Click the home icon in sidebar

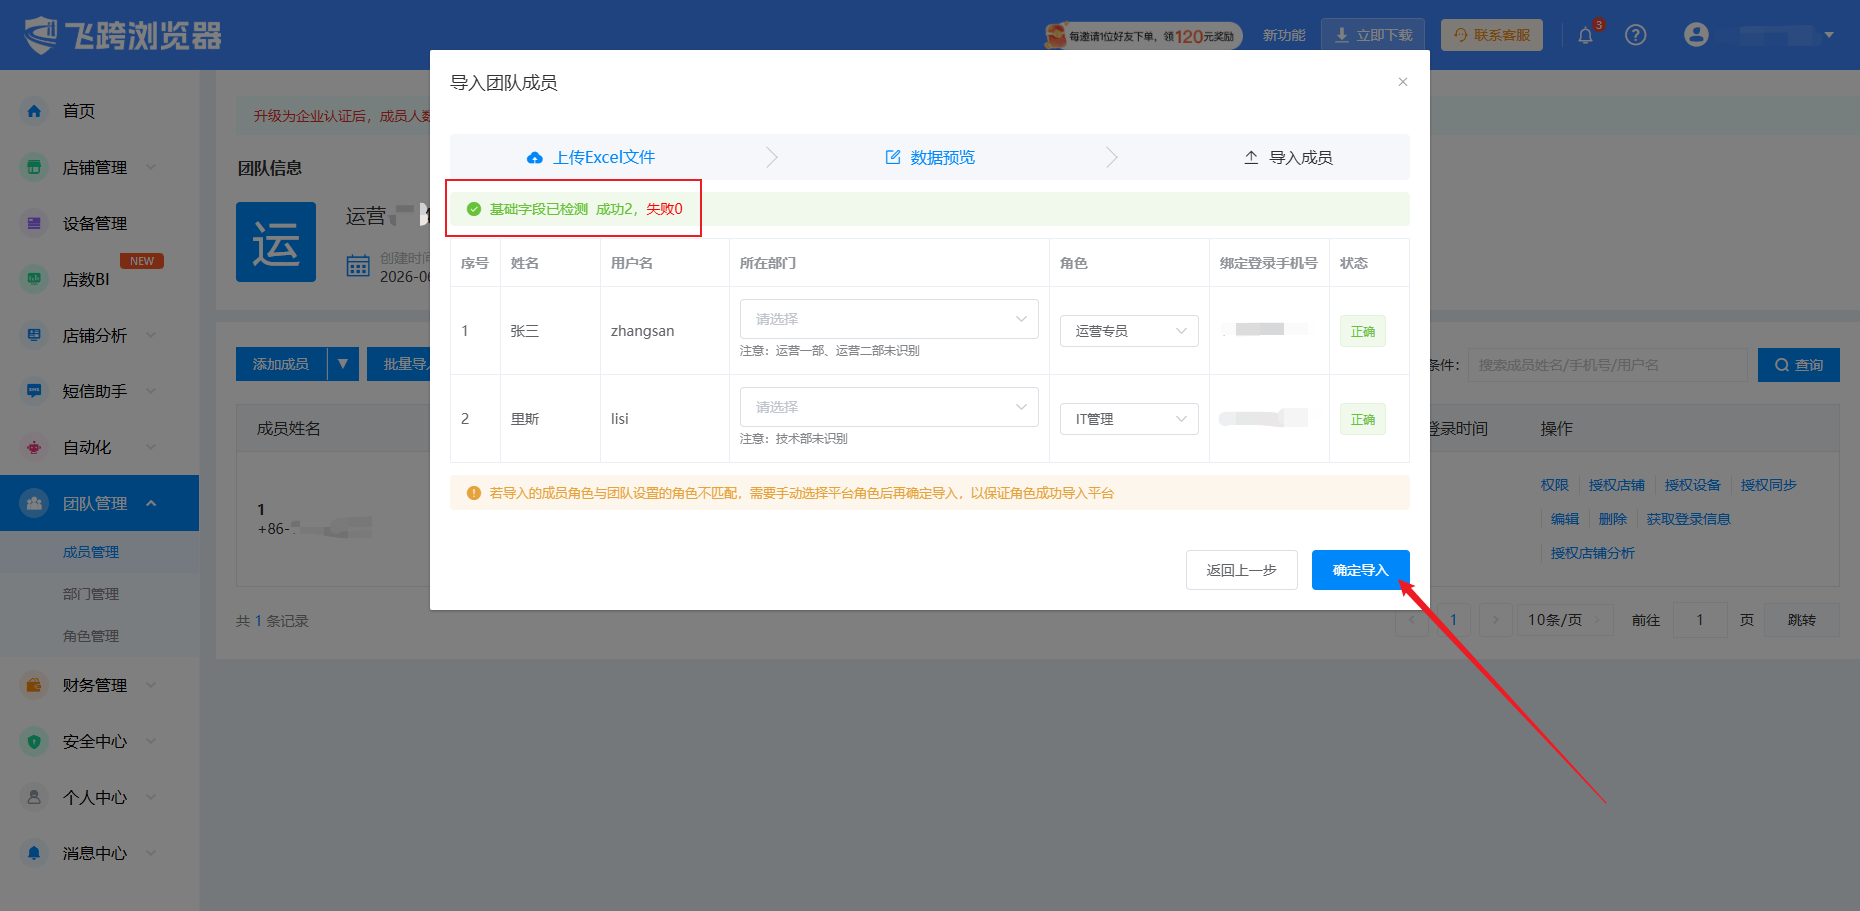click(x=34, y=111)
